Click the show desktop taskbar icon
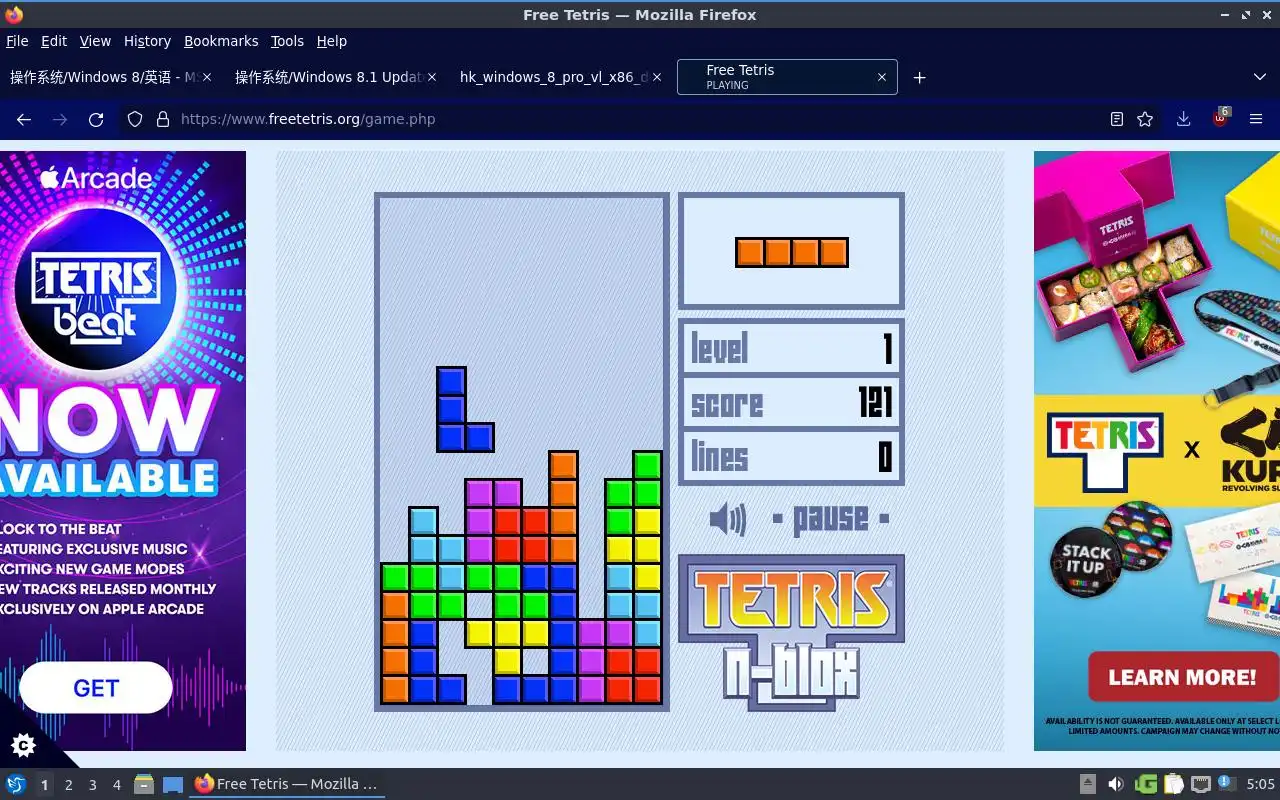Screen dimensions: 1280x800 173,785
